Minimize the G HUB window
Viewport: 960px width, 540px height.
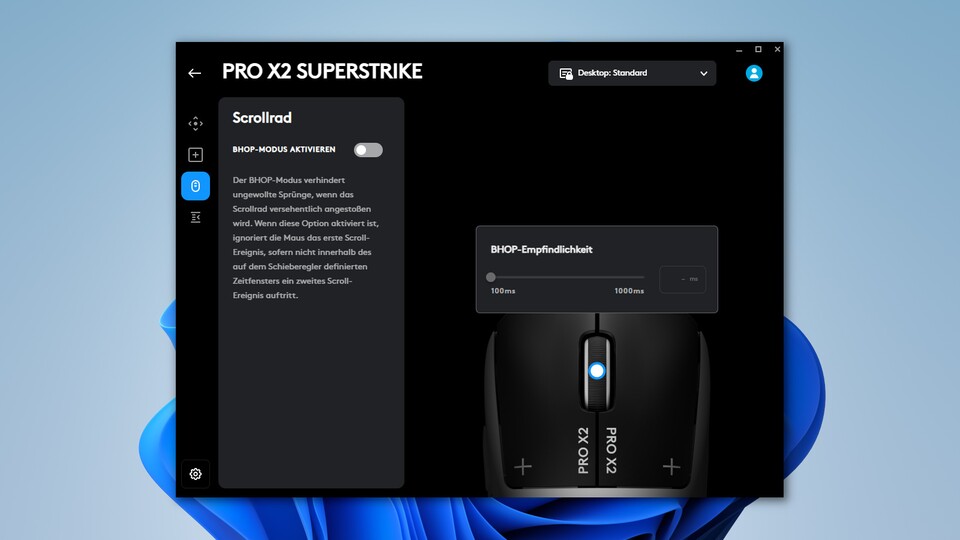[x=739, y=50]
